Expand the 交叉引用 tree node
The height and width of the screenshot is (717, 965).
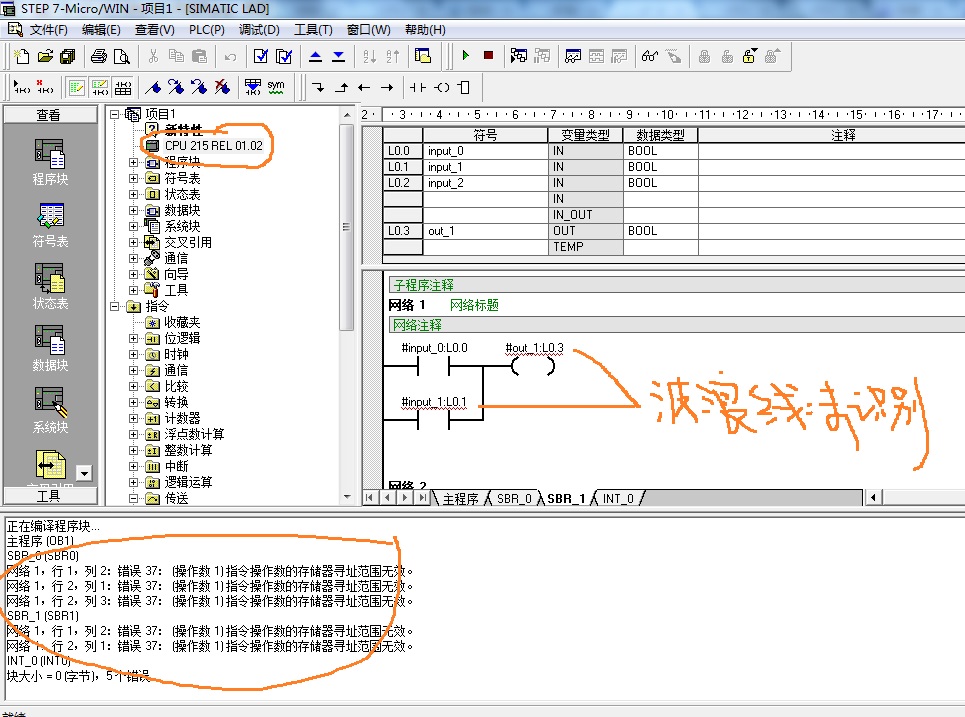(x=133, y=242)
